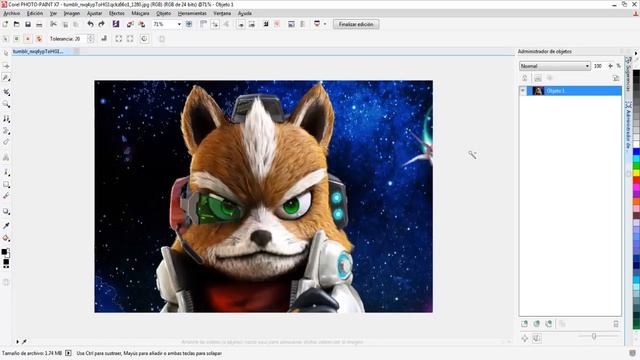Click New Object icon in object manager
Viewport: 640px width, 360px height.
[524, 324]
